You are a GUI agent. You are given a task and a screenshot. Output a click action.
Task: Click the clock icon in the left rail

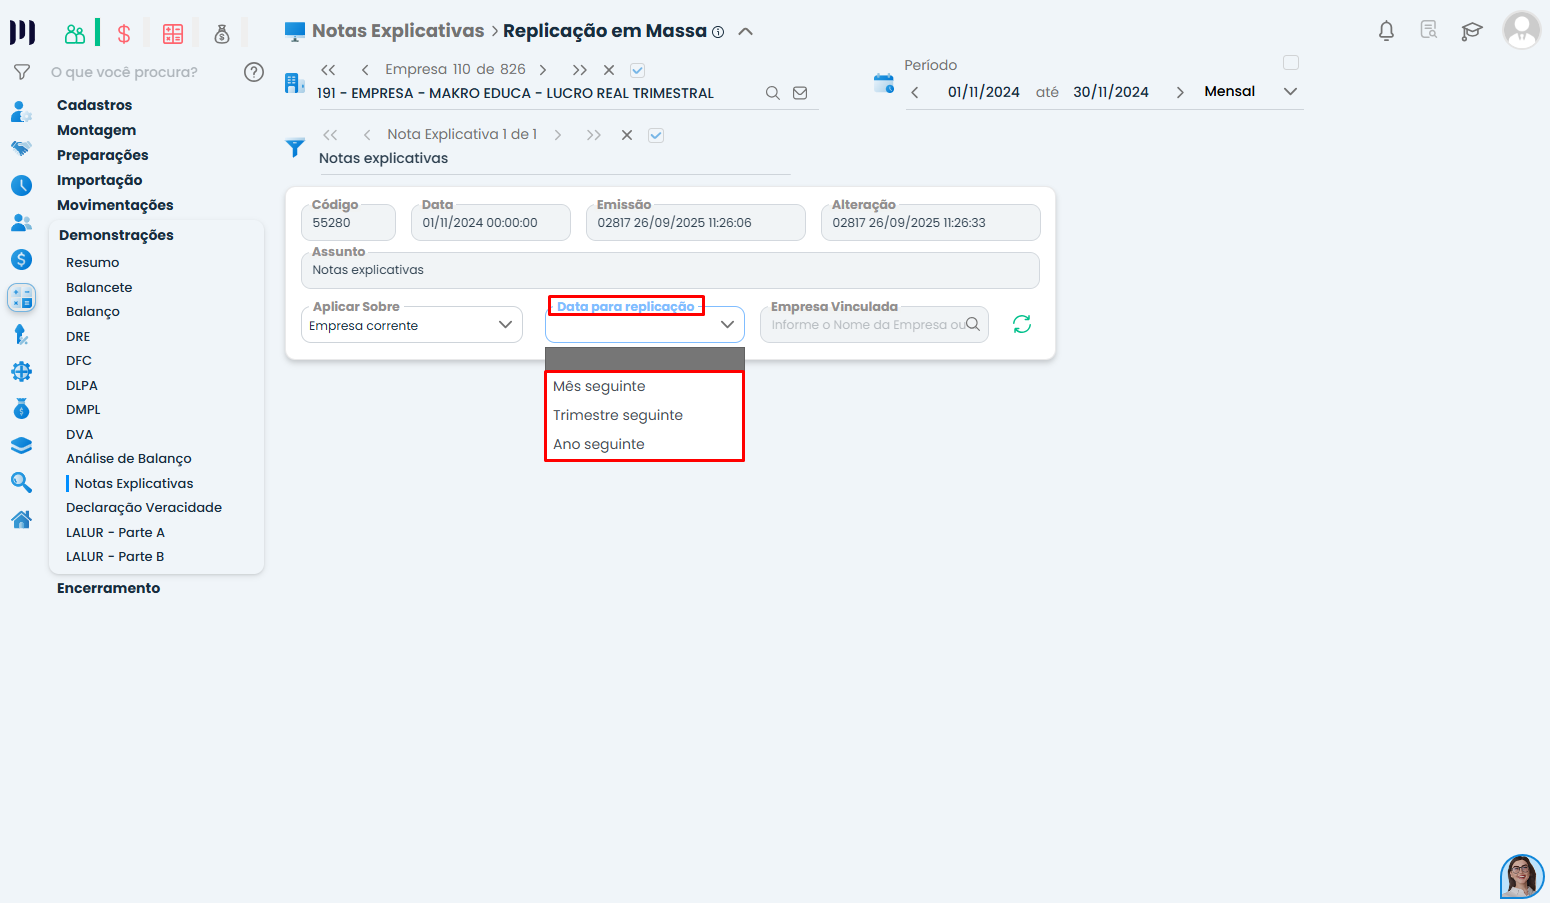click(x=21, y=185)
